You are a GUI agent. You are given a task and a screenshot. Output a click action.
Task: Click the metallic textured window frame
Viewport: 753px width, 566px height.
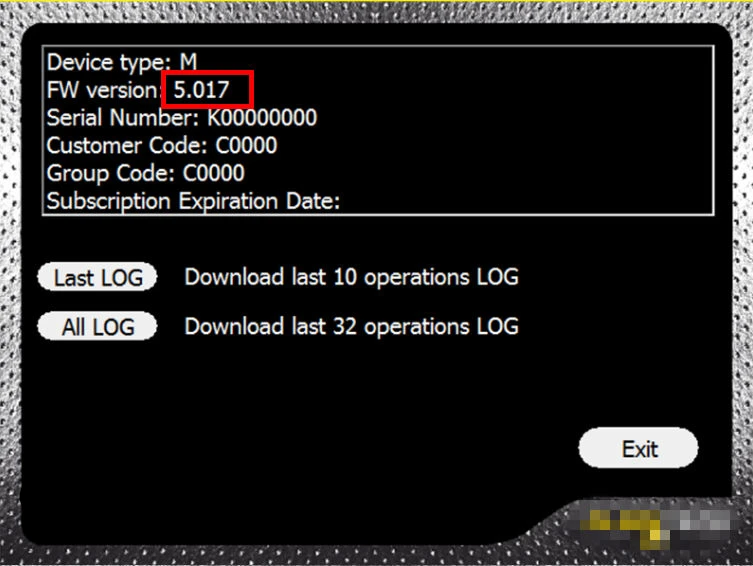click(x=10, y=288)
